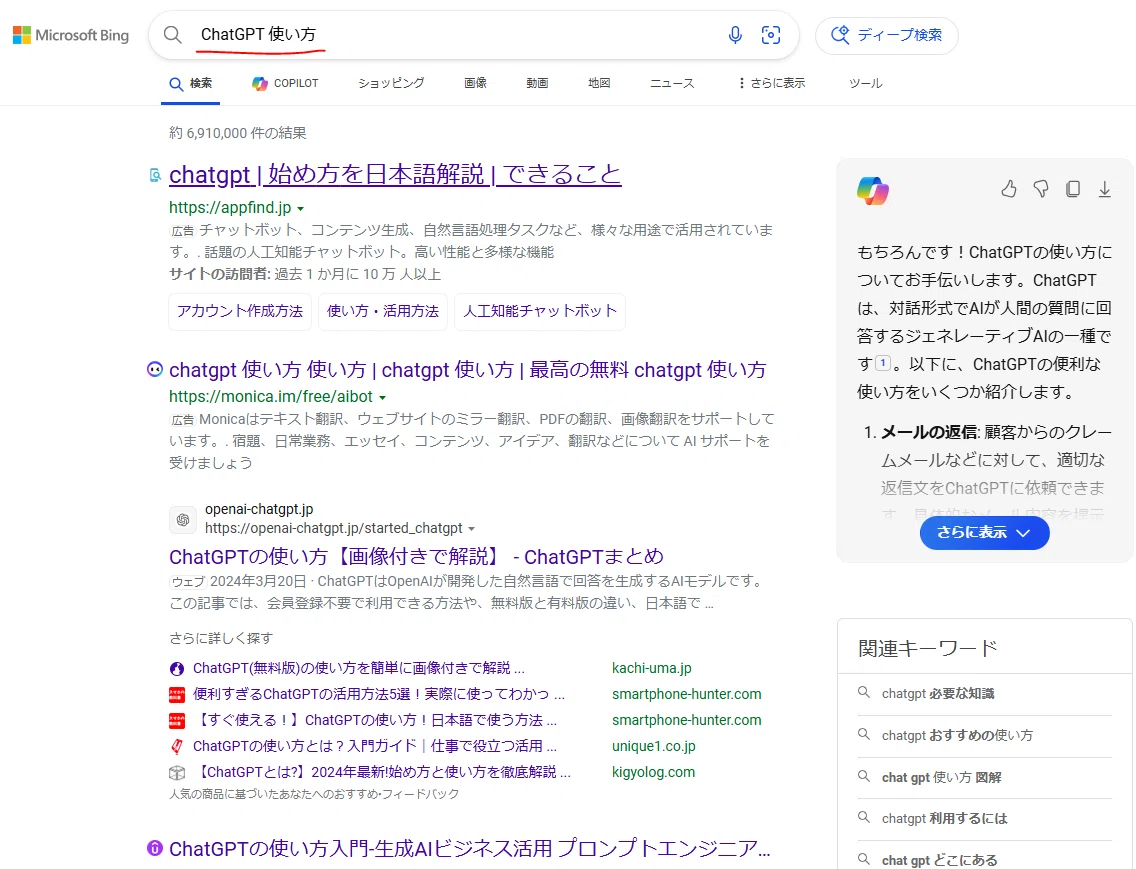Image resolution: width=1136 pixels, height=869 pixels.
Task: Open the 画像 tab
Action: [x=475, y=83]
